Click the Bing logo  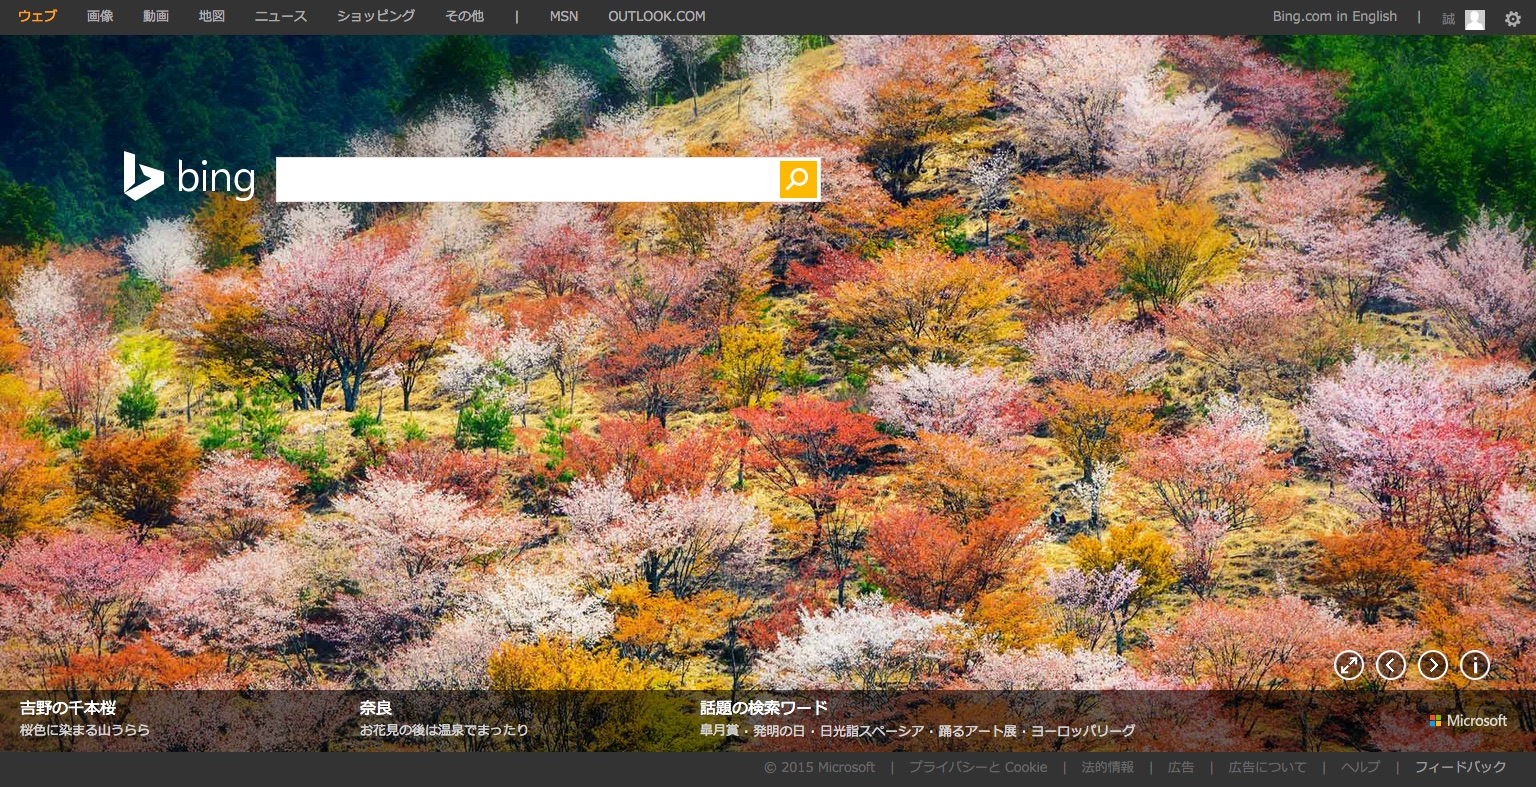189,178
